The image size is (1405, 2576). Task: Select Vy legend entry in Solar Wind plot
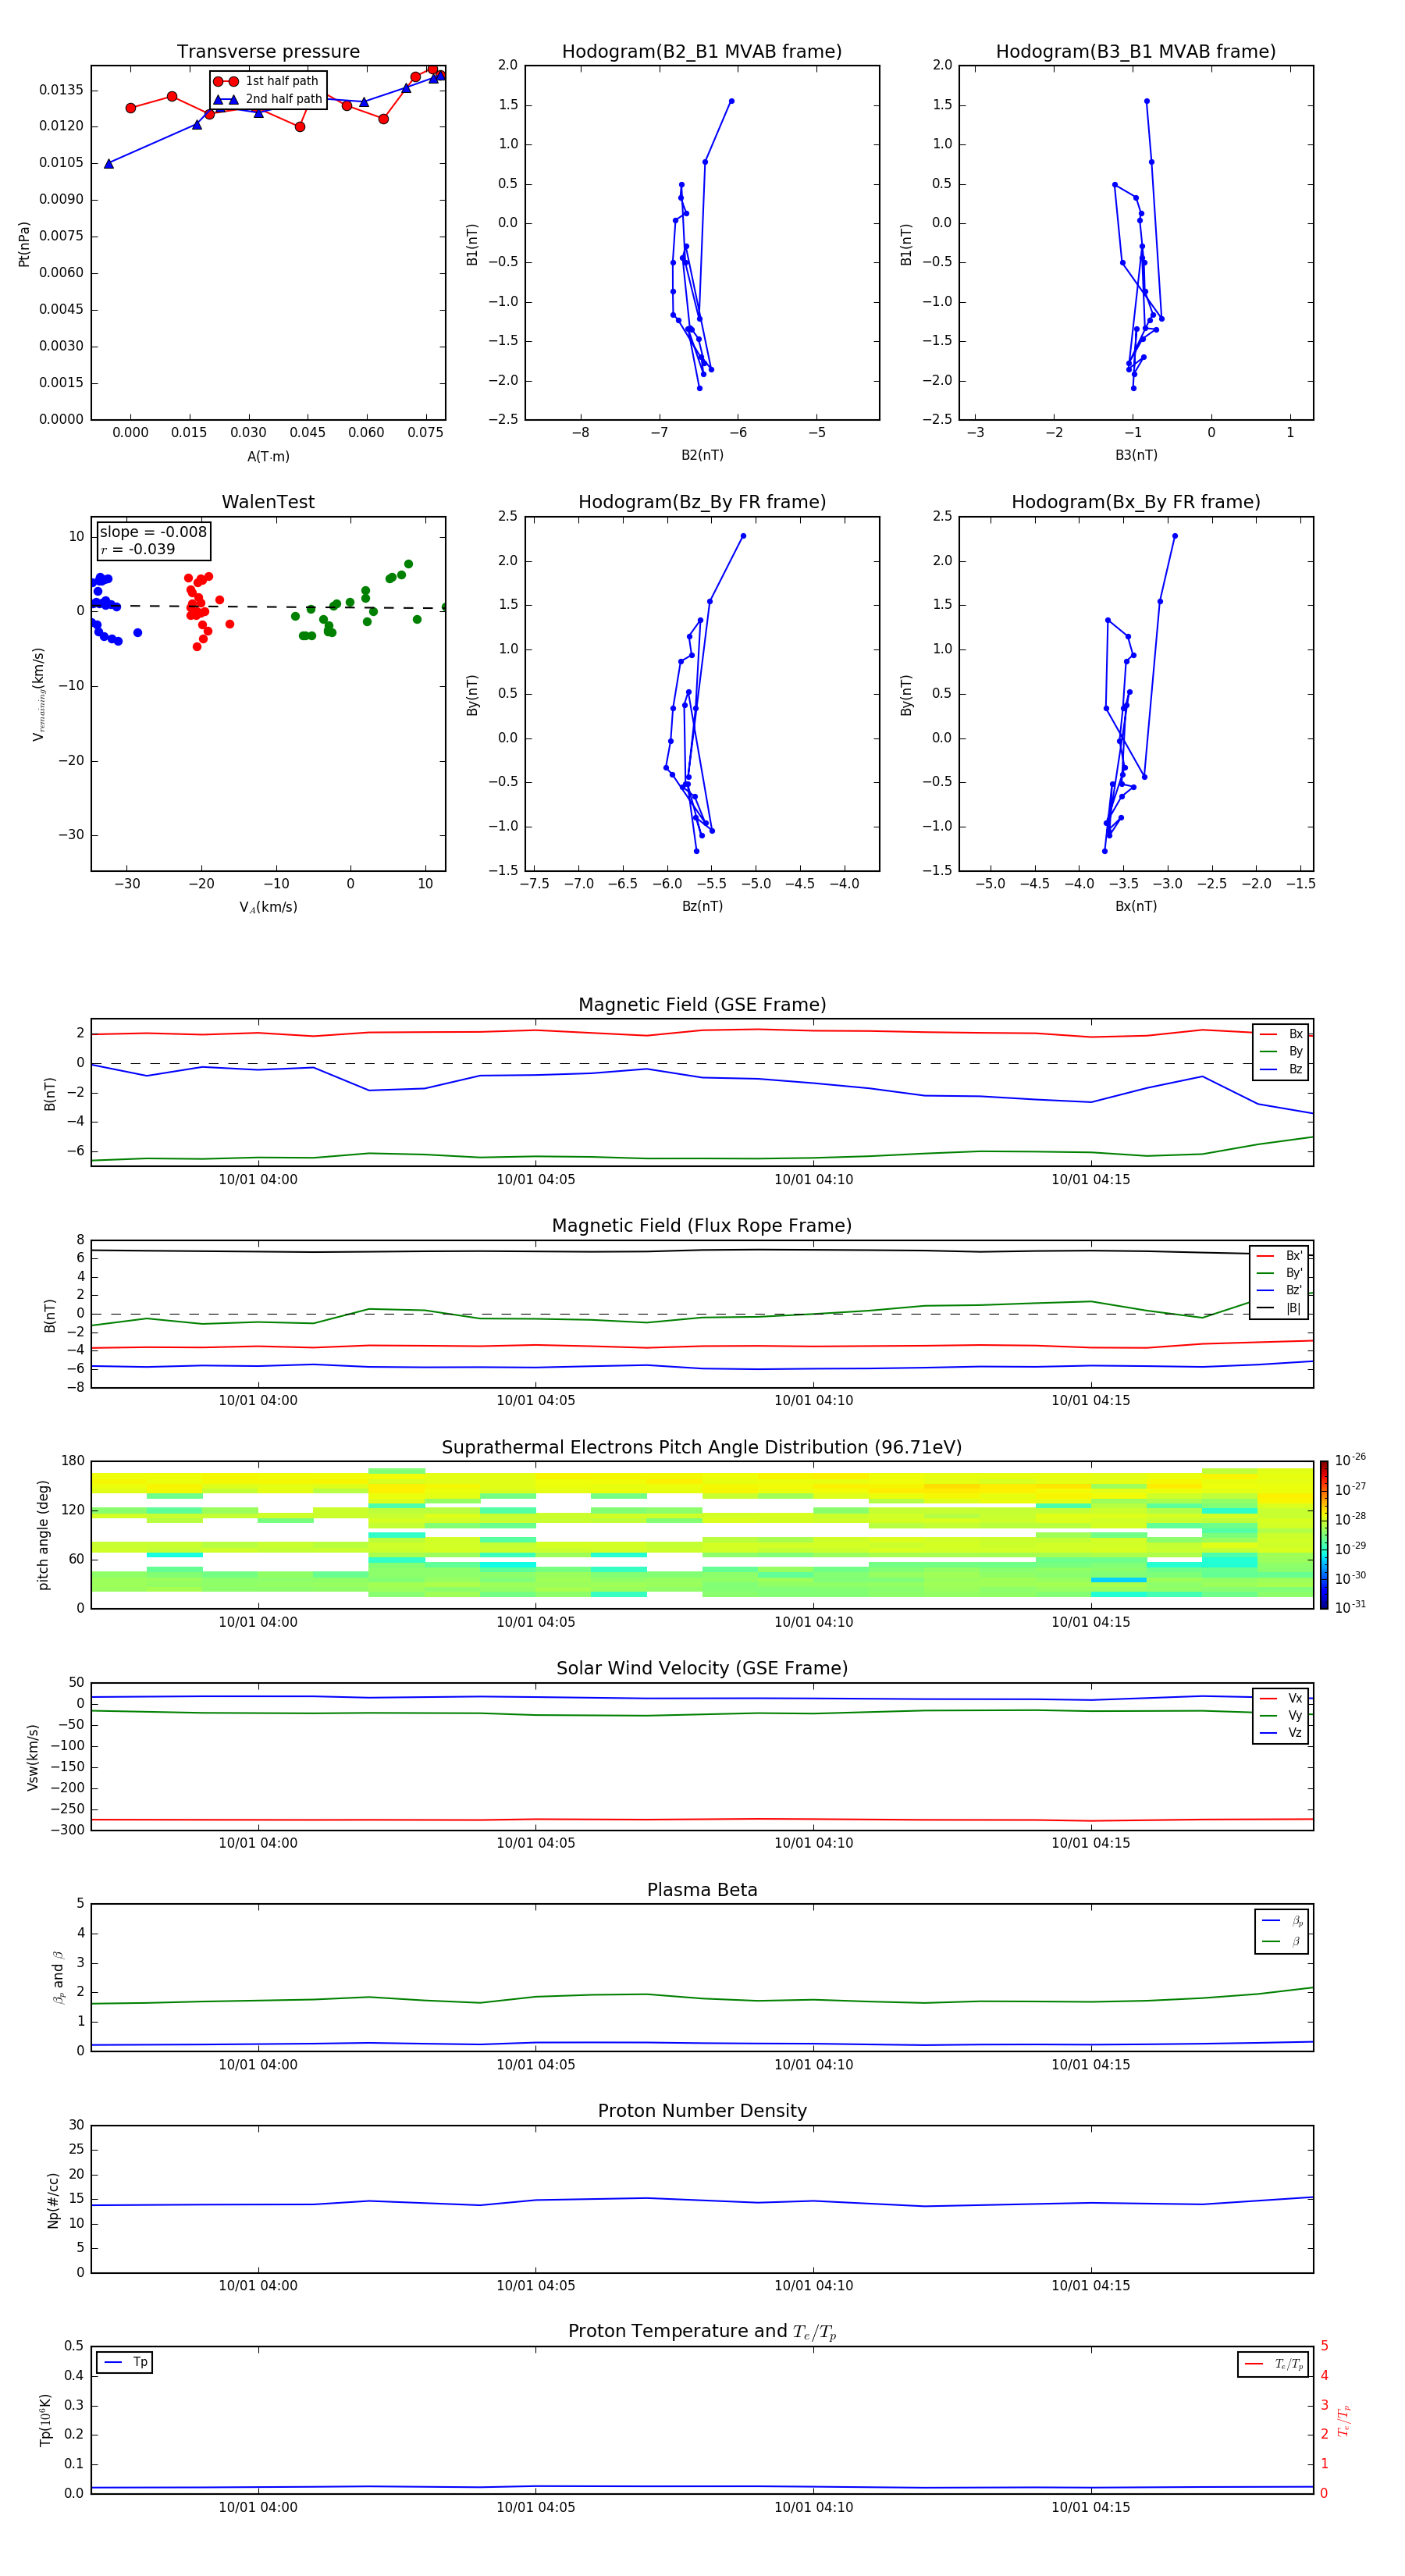pyautogui.click(x=1281, y=1715)
